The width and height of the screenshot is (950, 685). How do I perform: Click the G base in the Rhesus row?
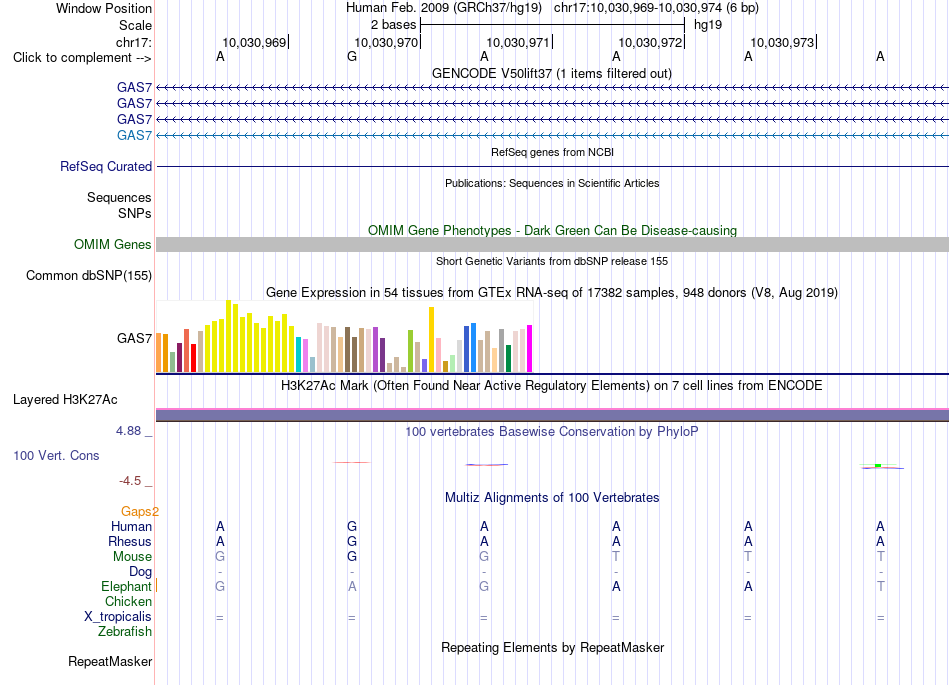pos(352,541)
